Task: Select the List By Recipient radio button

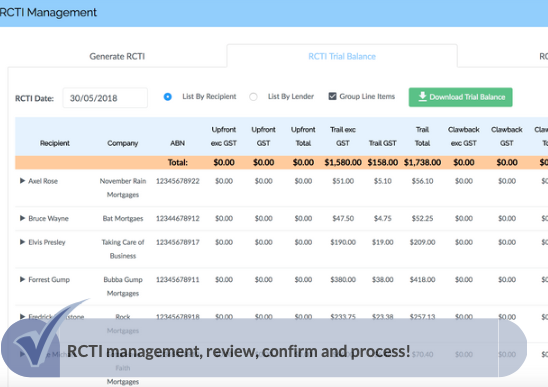Action: point(168,97)
